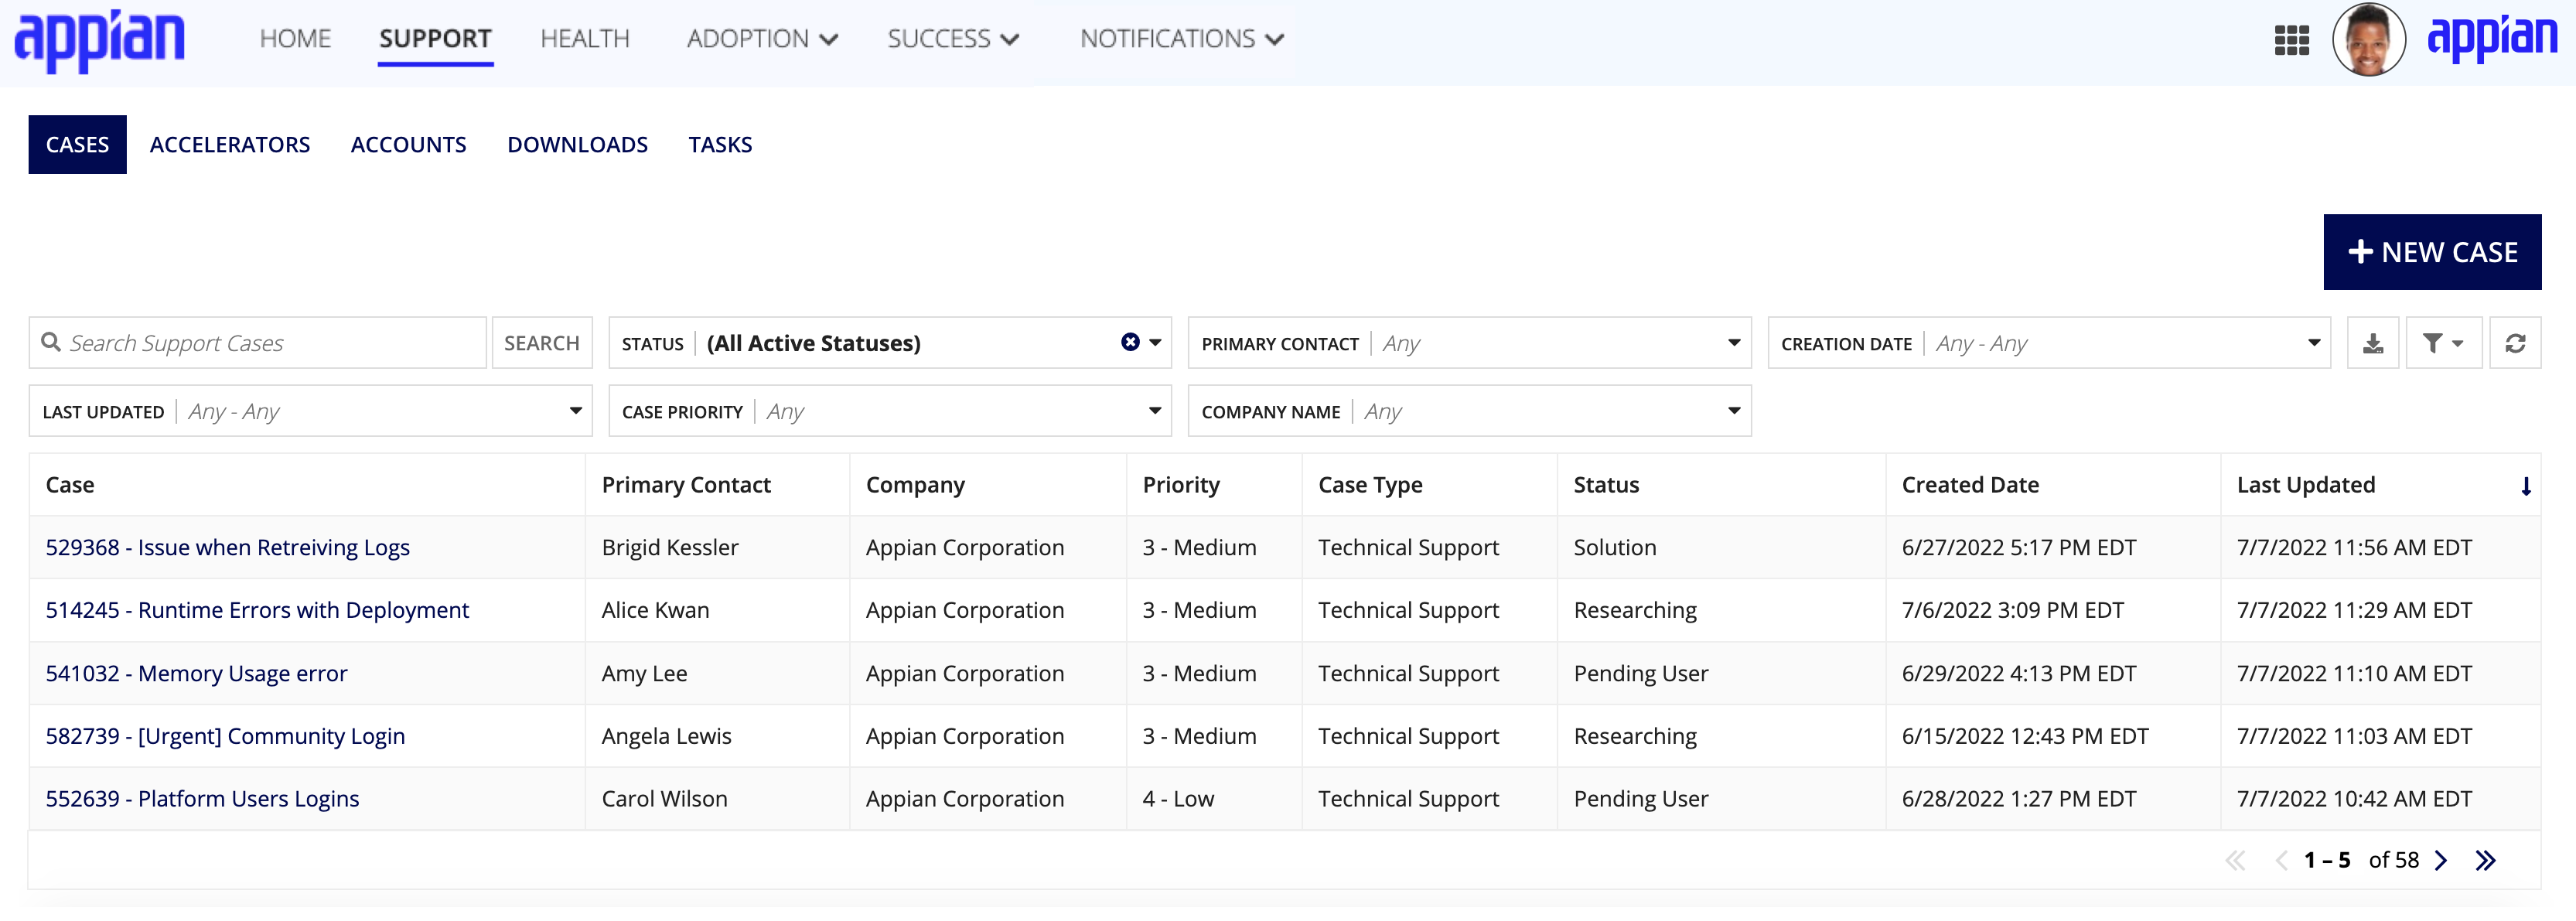The height and width of the screenshot is (921, 2576).
Task: Expand the Status filter dropdown
Action: click(1155, 342)
